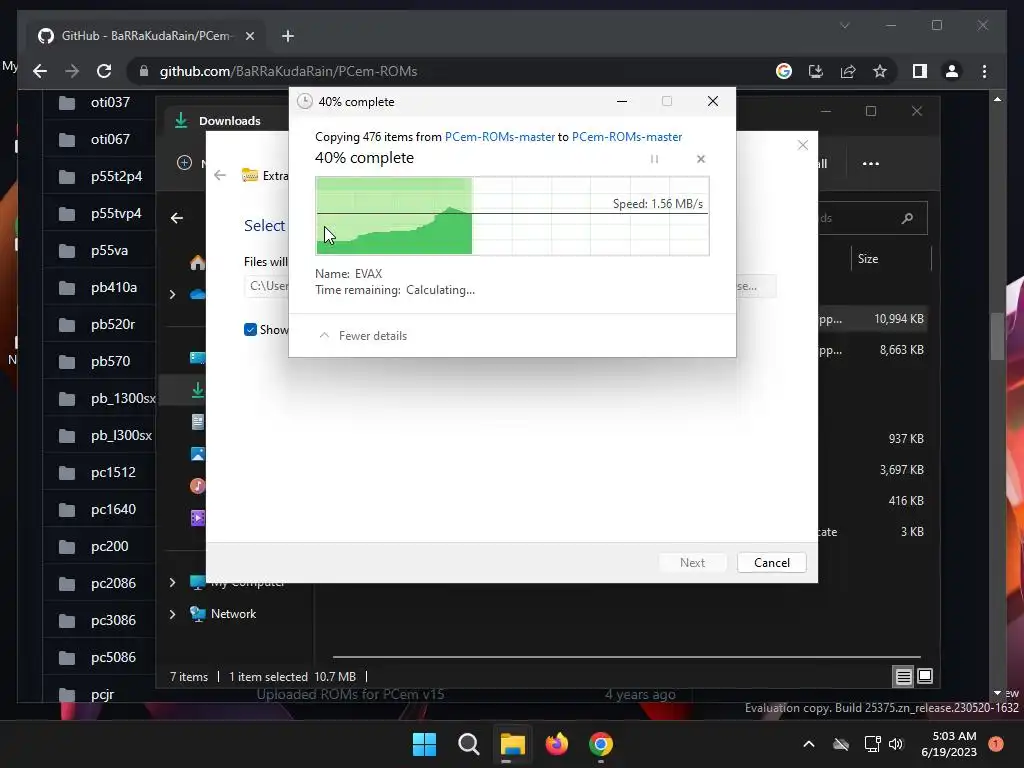Switch Explorer to details view
Image resolution: width=1024 pixels, height=768 pixels.
pyautogui.click(x=903, y=677)
